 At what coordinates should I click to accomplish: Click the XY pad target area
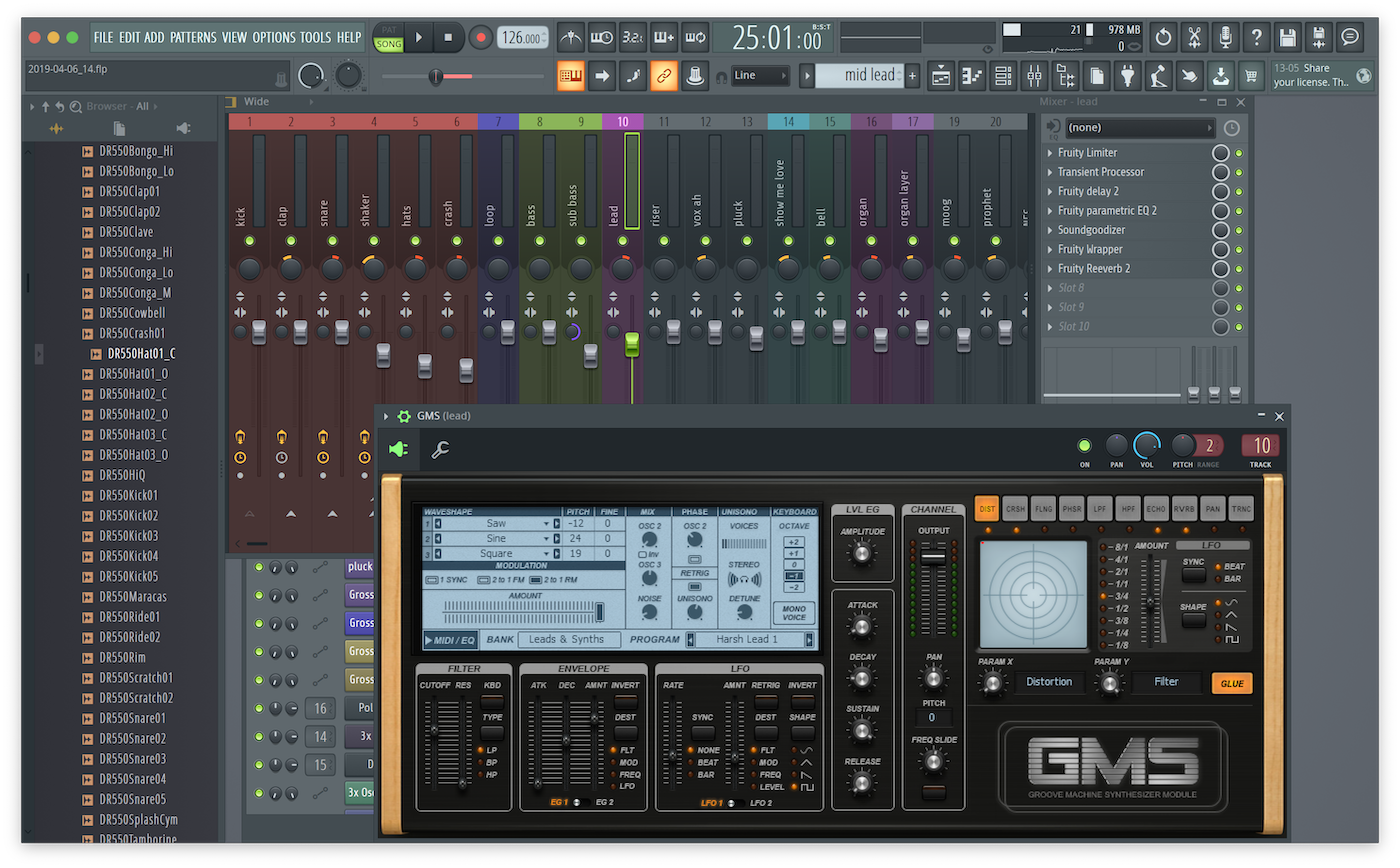(x=1032, y=594)
